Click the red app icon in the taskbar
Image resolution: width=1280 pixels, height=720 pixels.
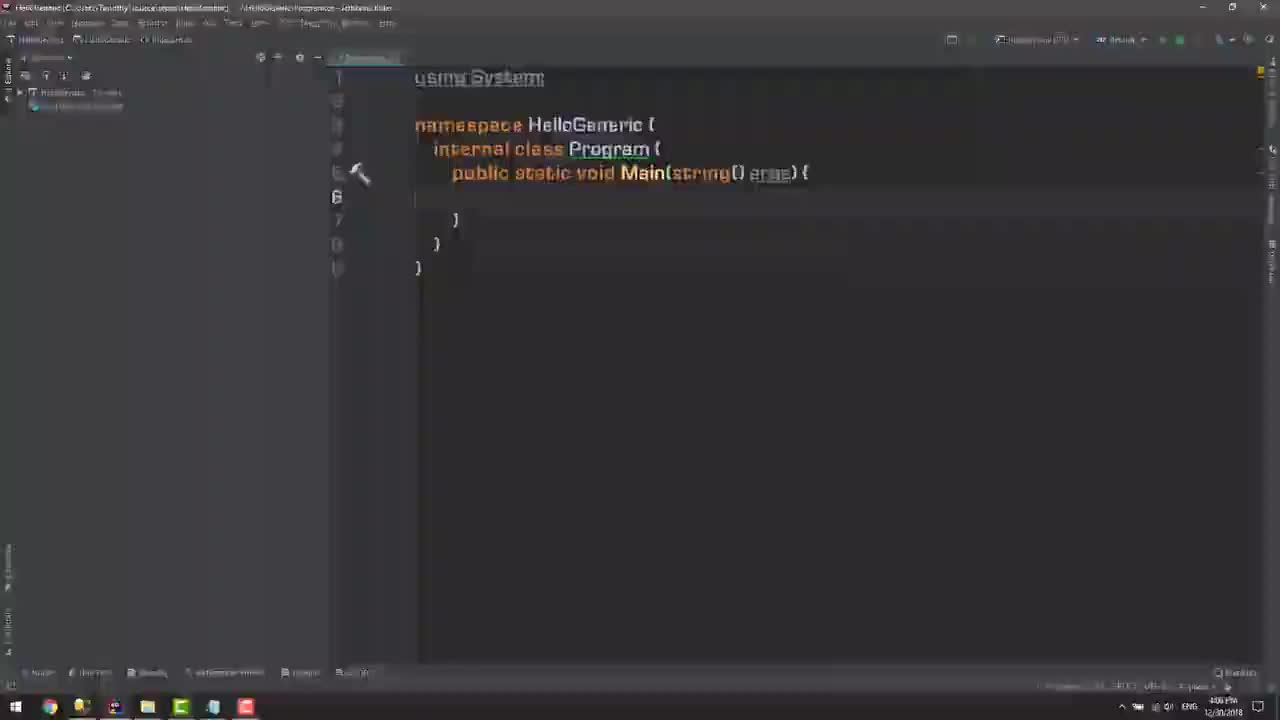[x=245, y=707]
